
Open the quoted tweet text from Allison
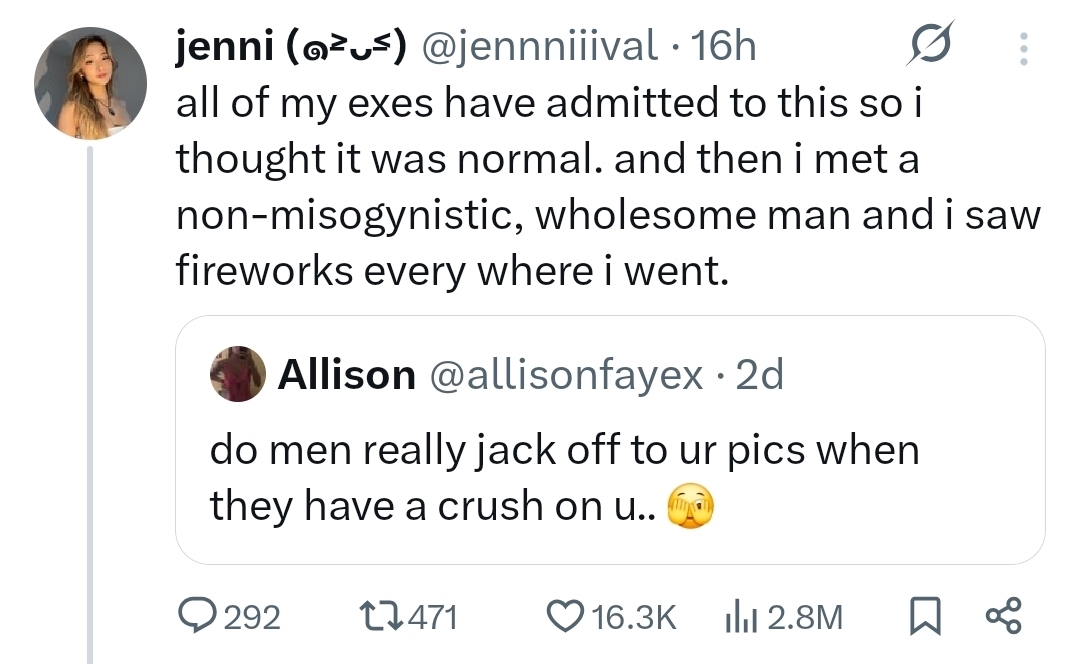click(x=563, y=478)
